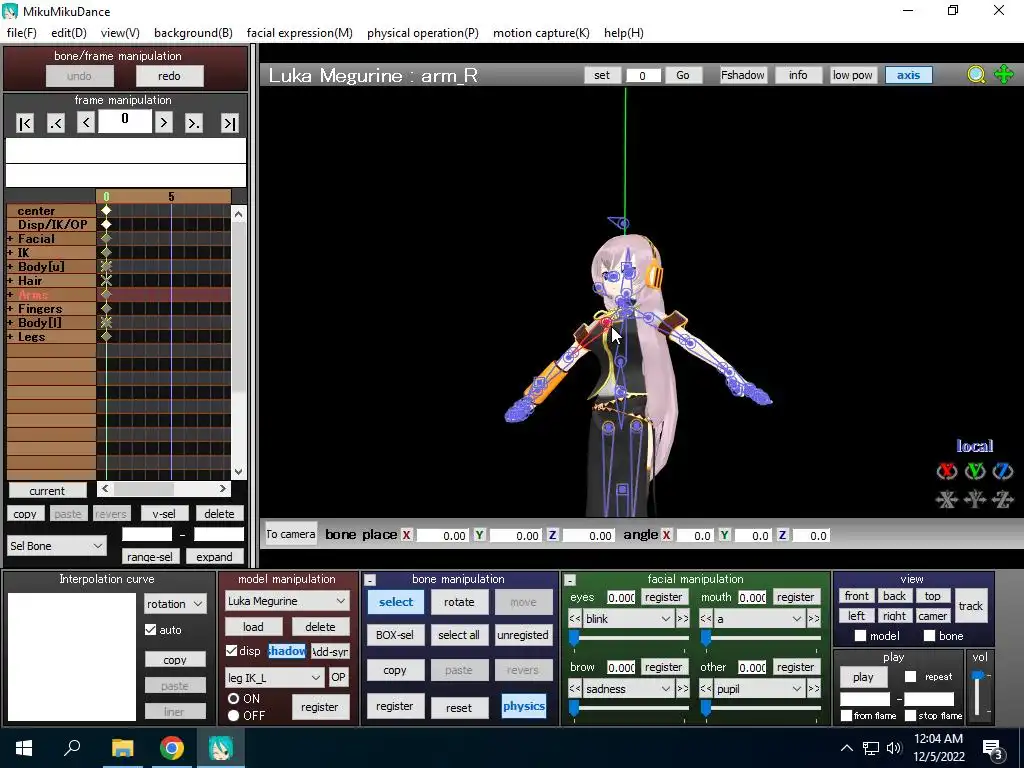Click next eyes morph arrow button
Viewport: 1024px width, 768px height.
(682, 618)
